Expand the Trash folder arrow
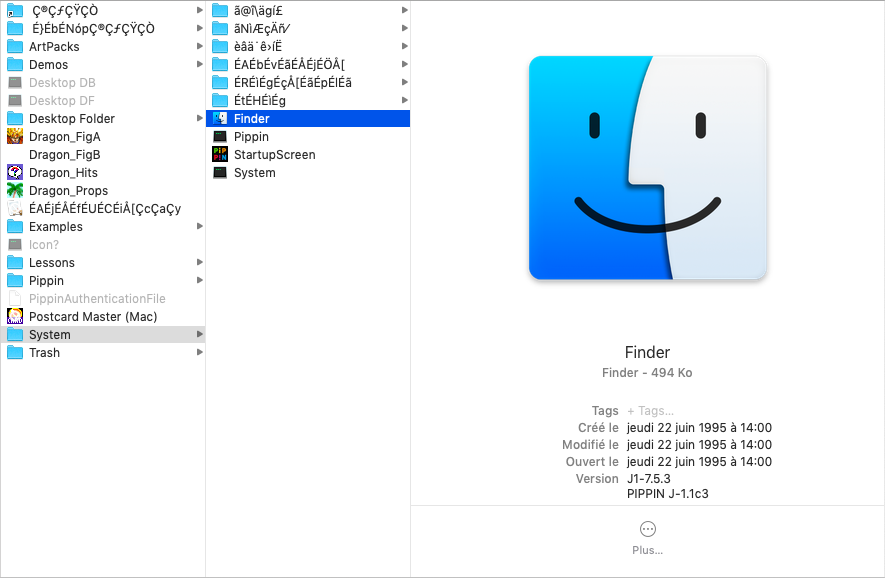Image resolution: width=885 pixels, height=578 pixels. (x=199, y=352)
